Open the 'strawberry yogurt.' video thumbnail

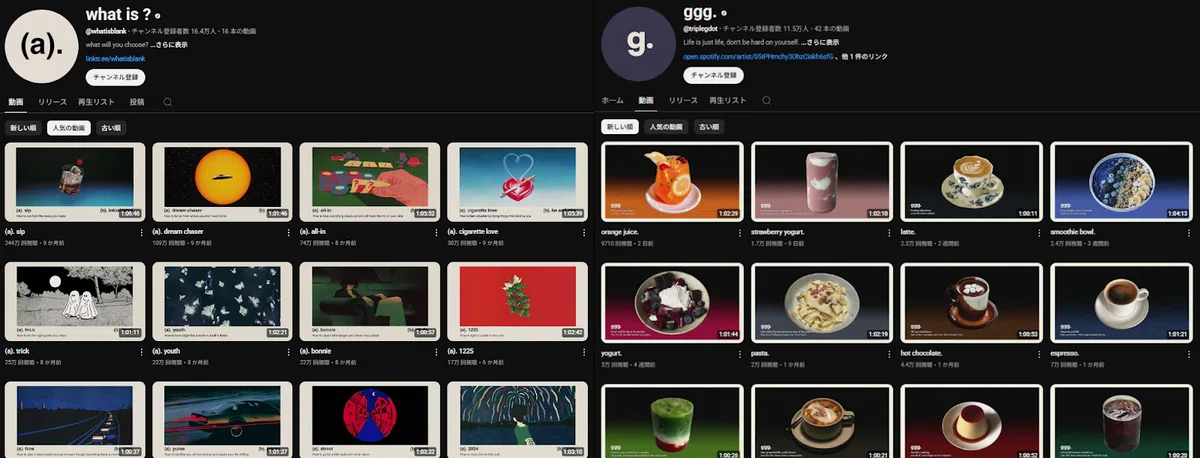point(821,182)
